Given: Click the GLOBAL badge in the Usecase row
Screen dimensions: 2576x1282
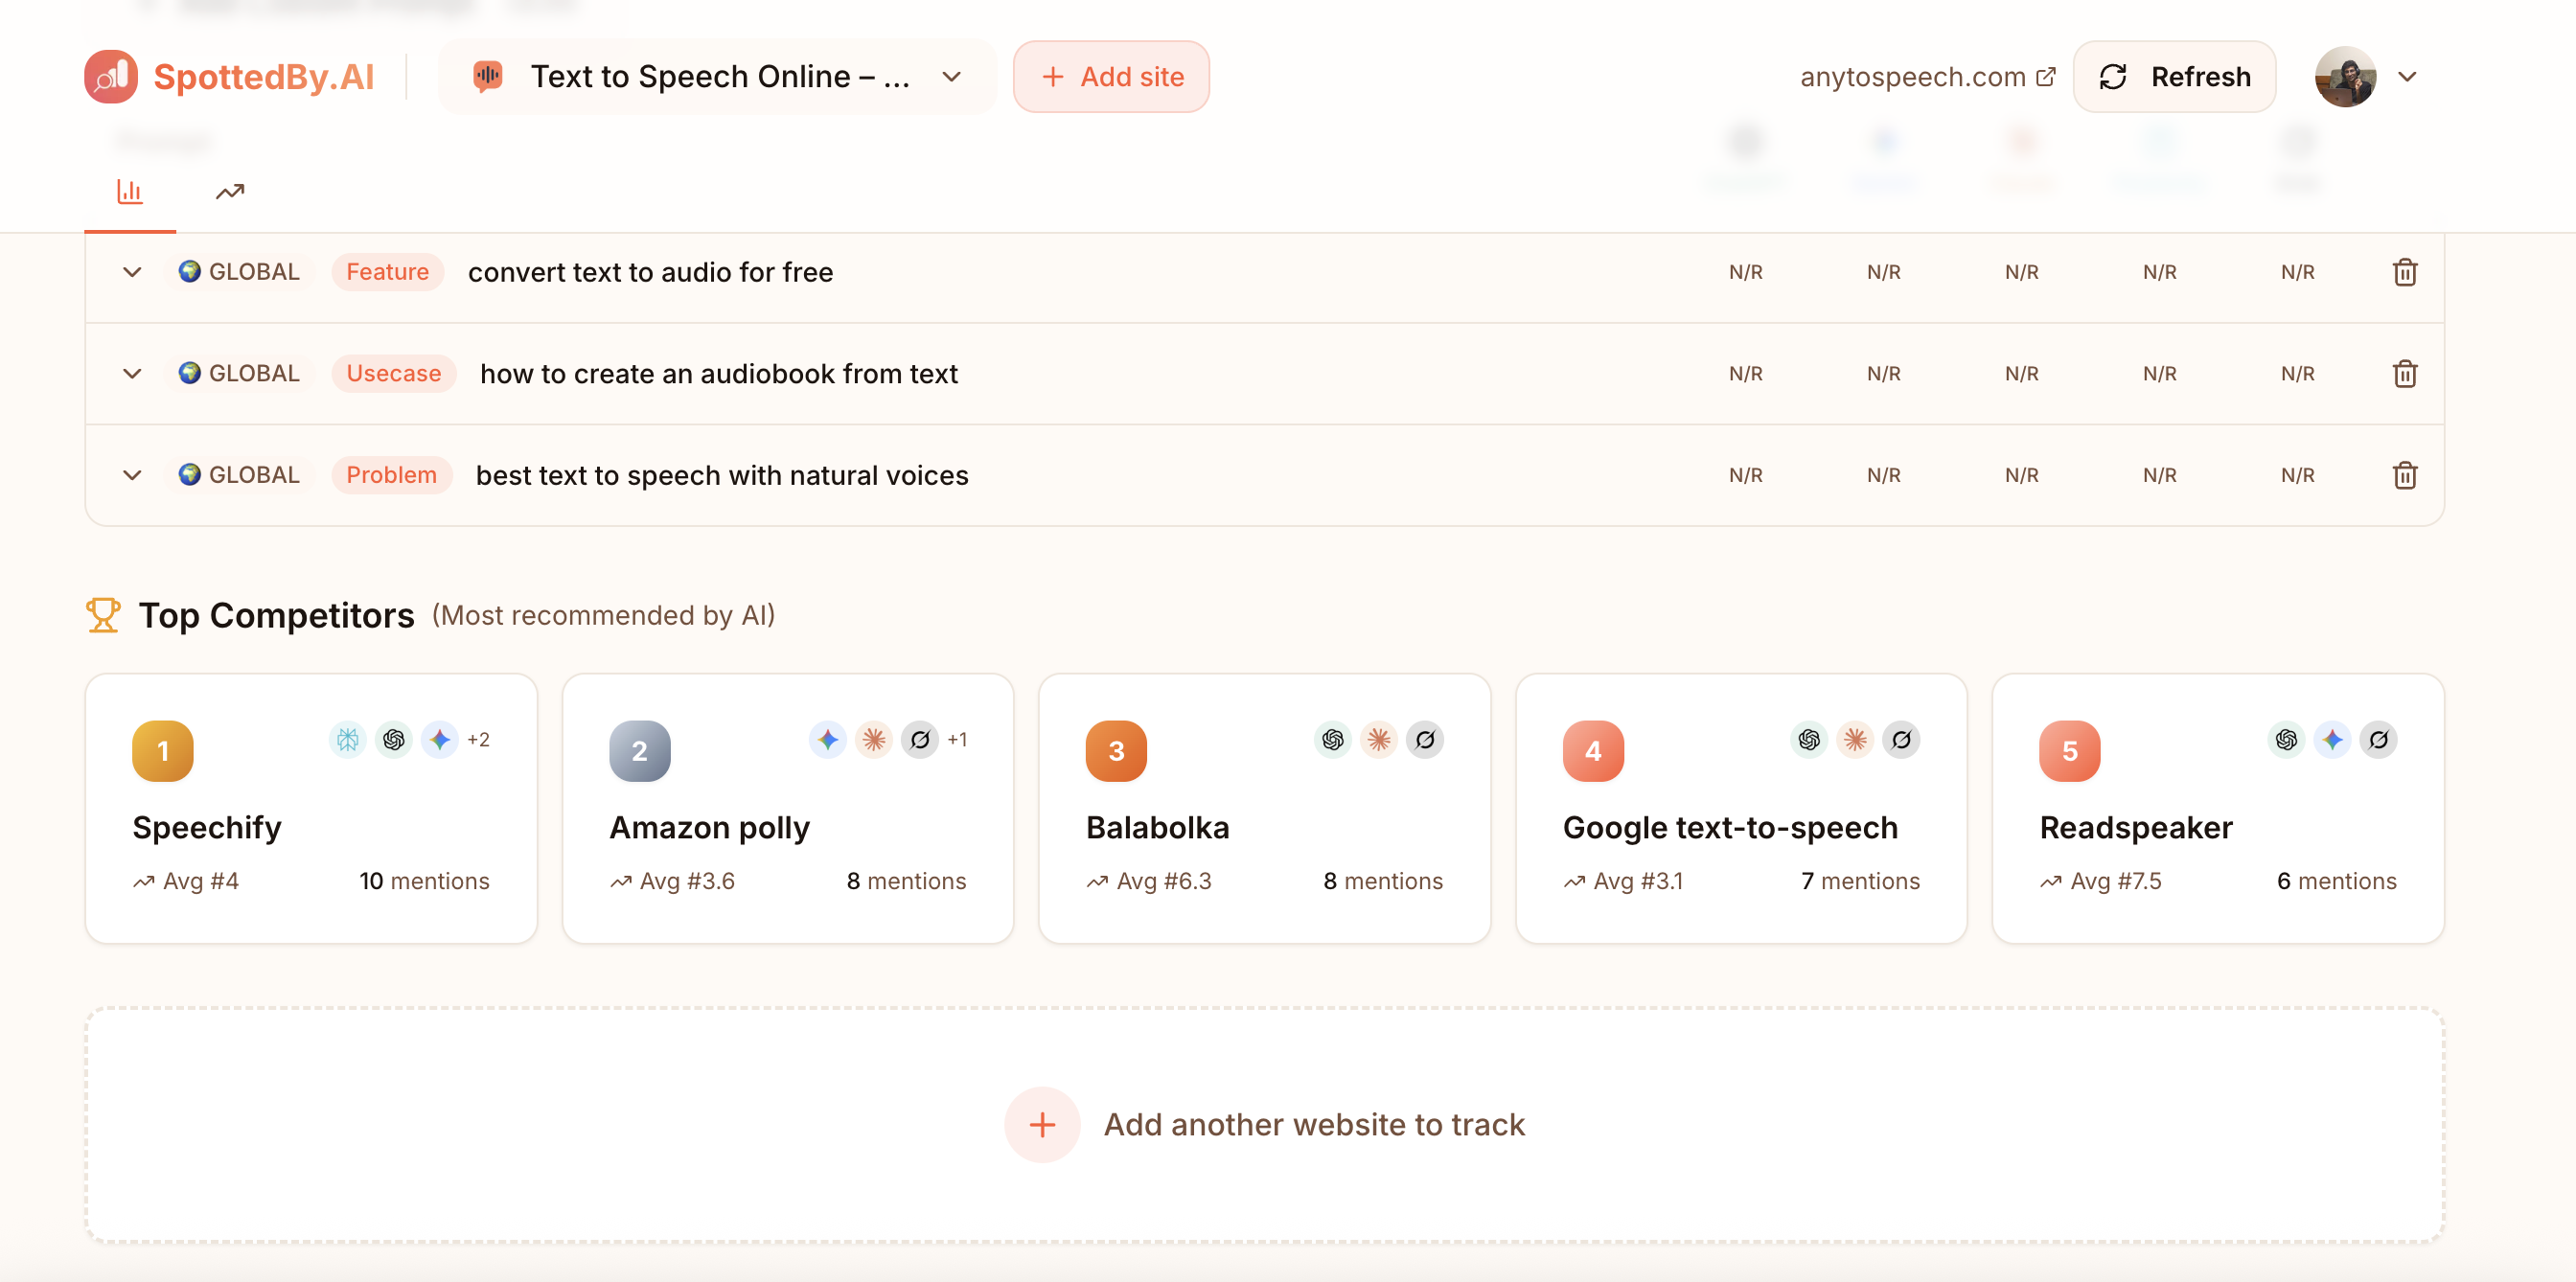Looking at the screenshot, I should 239,373.
